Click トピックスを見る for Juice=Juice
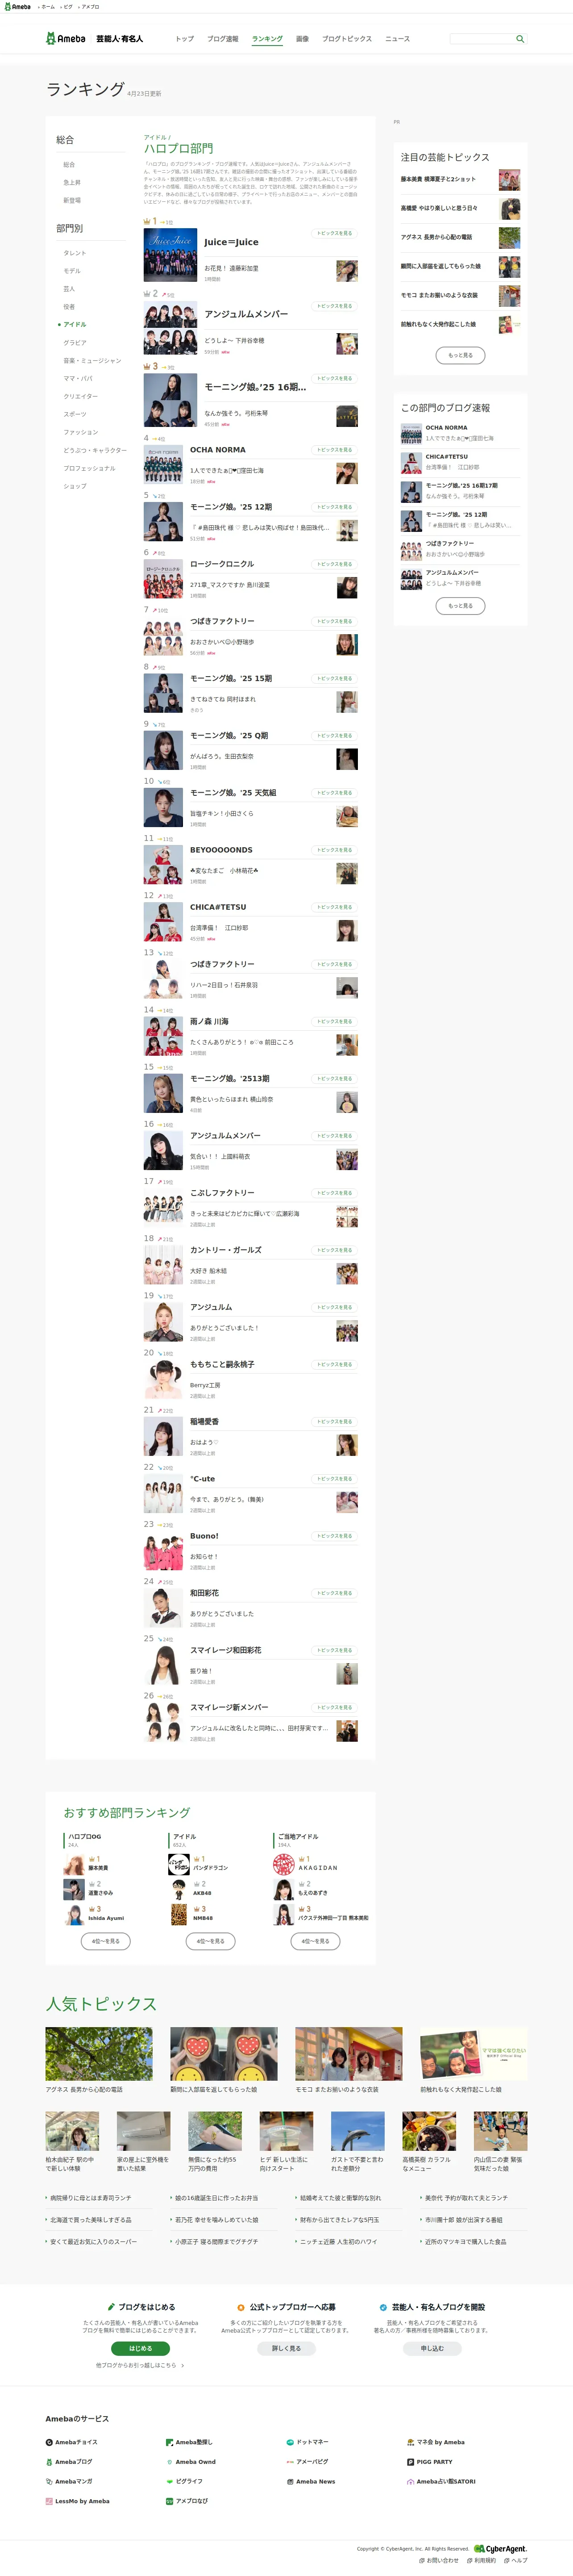 [x=335, y=233]
